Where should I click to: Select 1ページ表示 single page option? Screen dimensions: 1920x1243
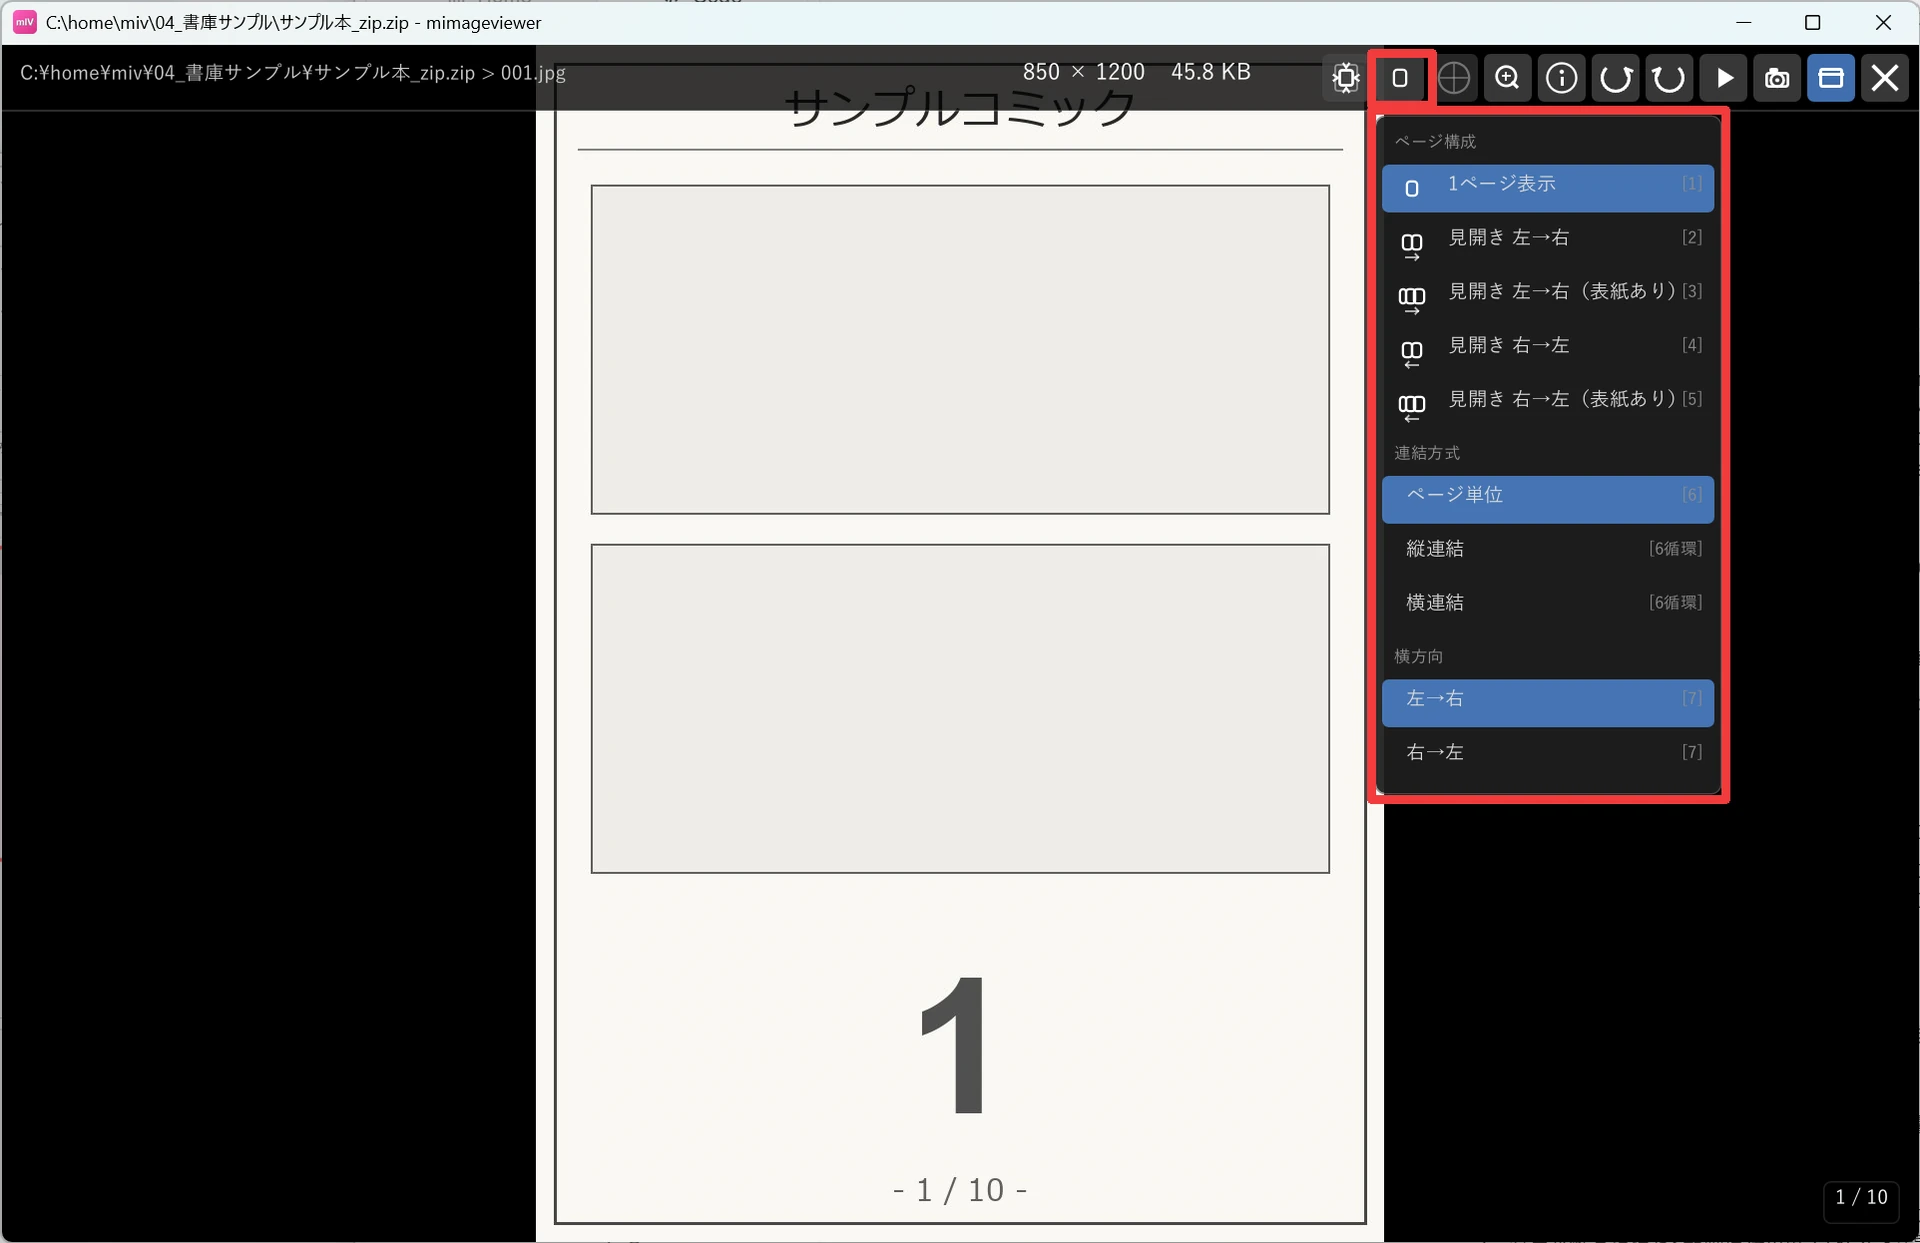click(1547, 187)
